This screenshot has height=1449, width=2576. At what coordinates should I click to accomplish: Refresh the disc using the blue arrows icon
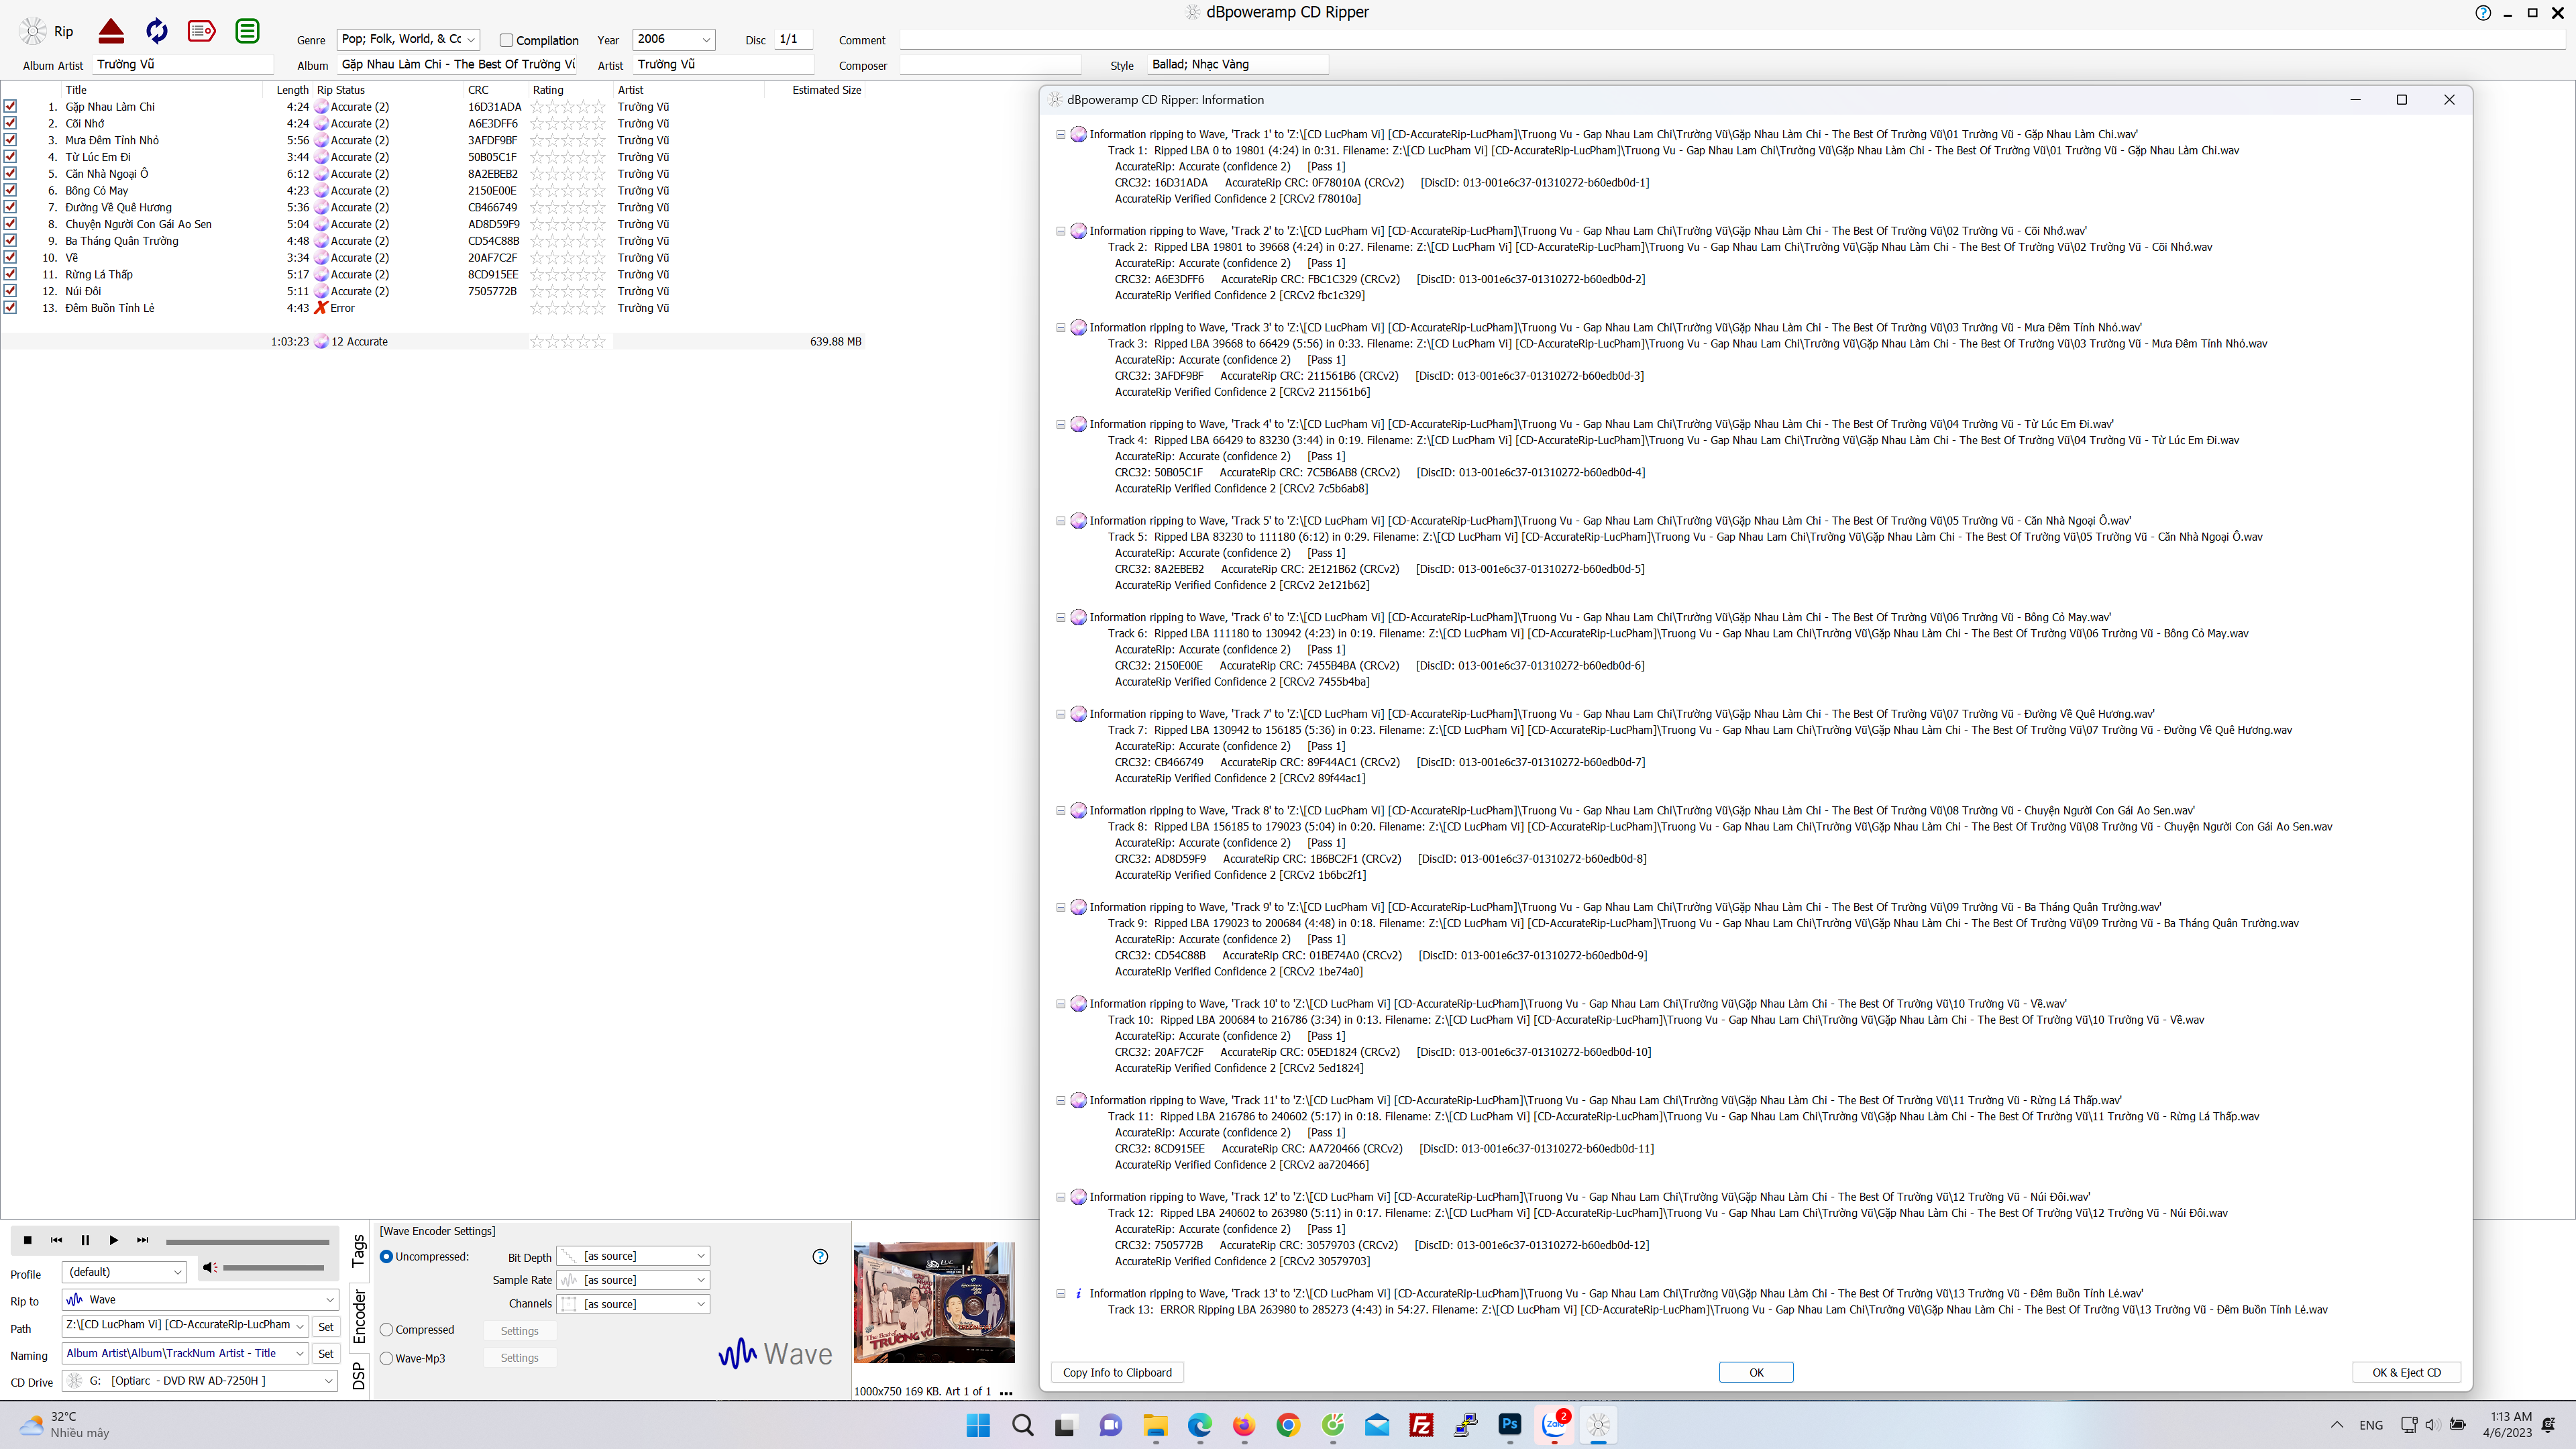click(x=157, y=31)
